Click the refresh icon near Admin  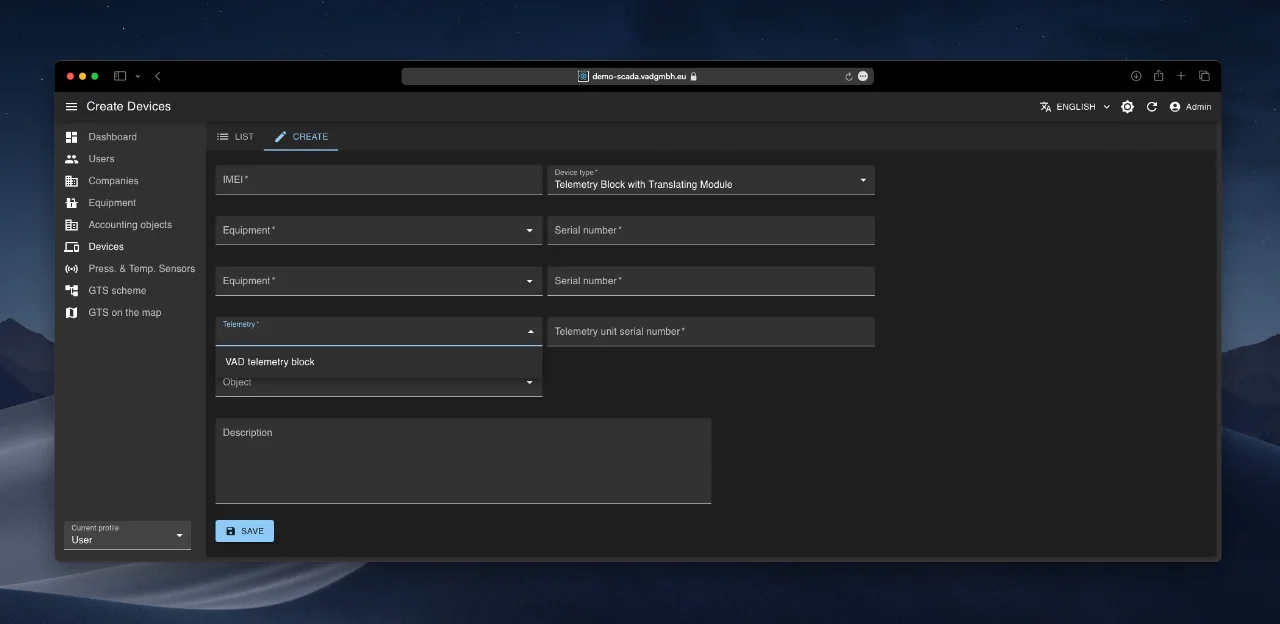(1152, 107)
